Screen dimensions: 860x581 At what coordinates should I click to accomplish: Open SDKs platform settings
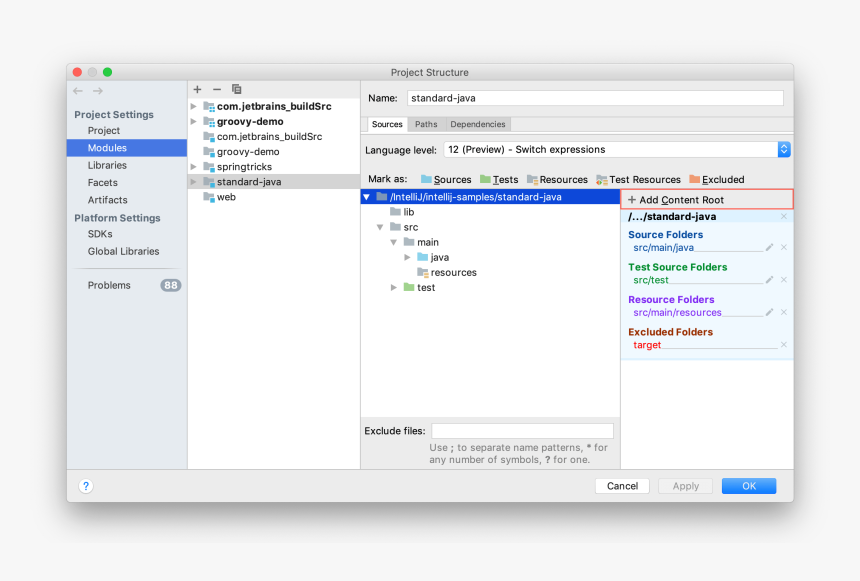pos(100,234)
